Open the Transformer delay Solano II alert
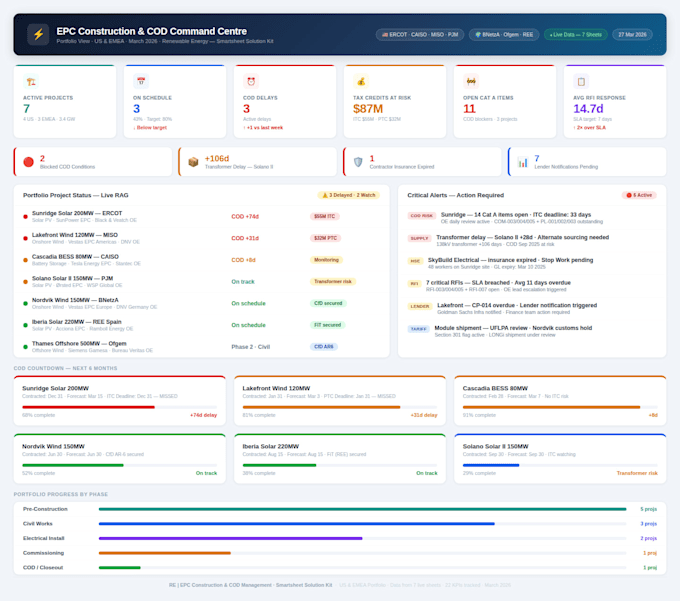This screenshot has width=680, height=601. (532, 240)
